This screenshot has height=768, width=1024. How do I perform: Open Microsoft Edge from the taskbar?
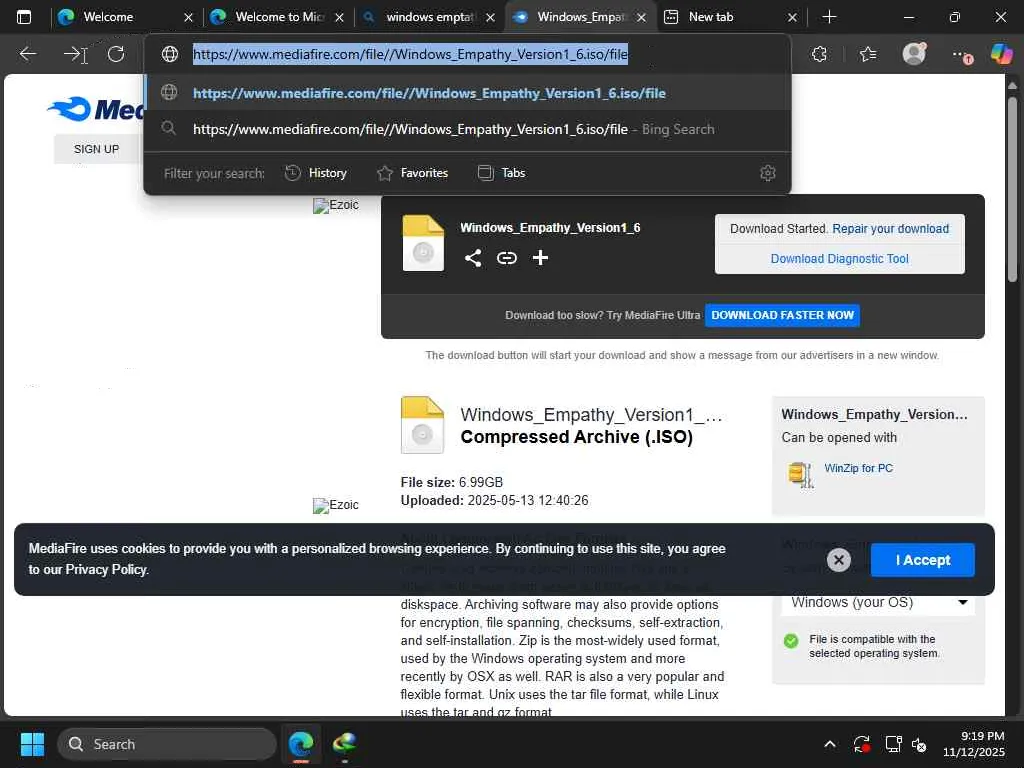pos(301,744)
